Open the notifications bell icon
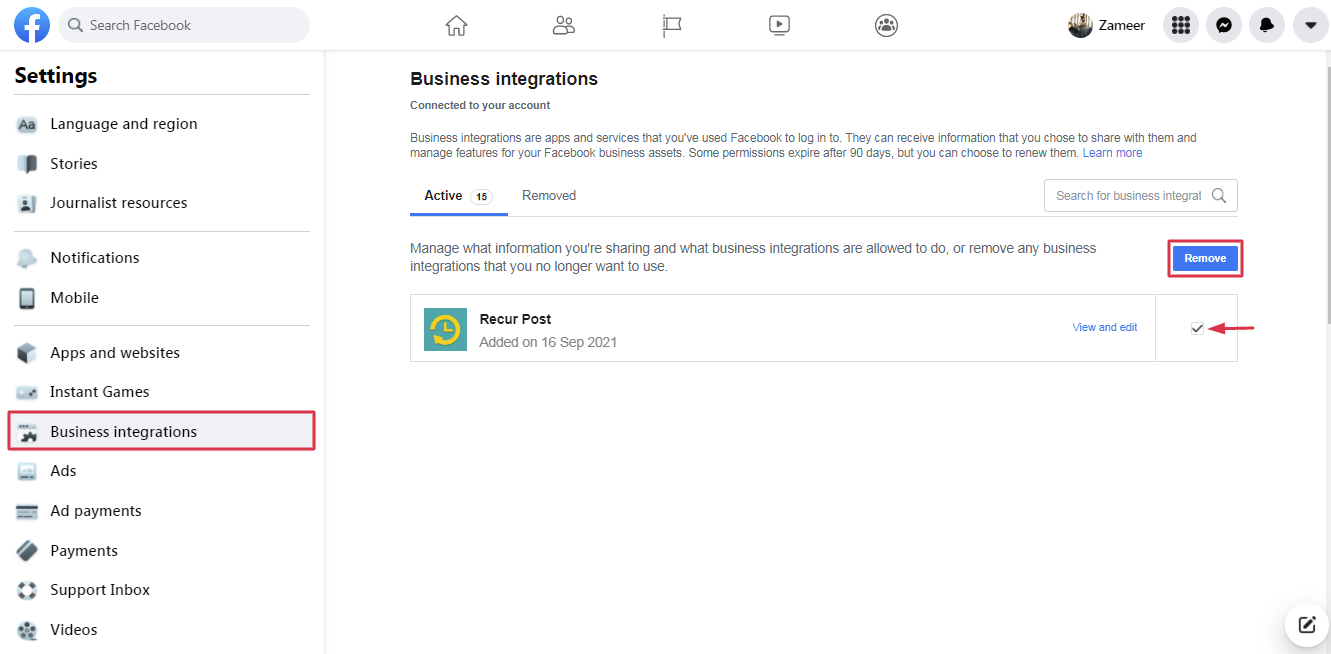The image size is (1331, 654). (x=1267, y=25)
